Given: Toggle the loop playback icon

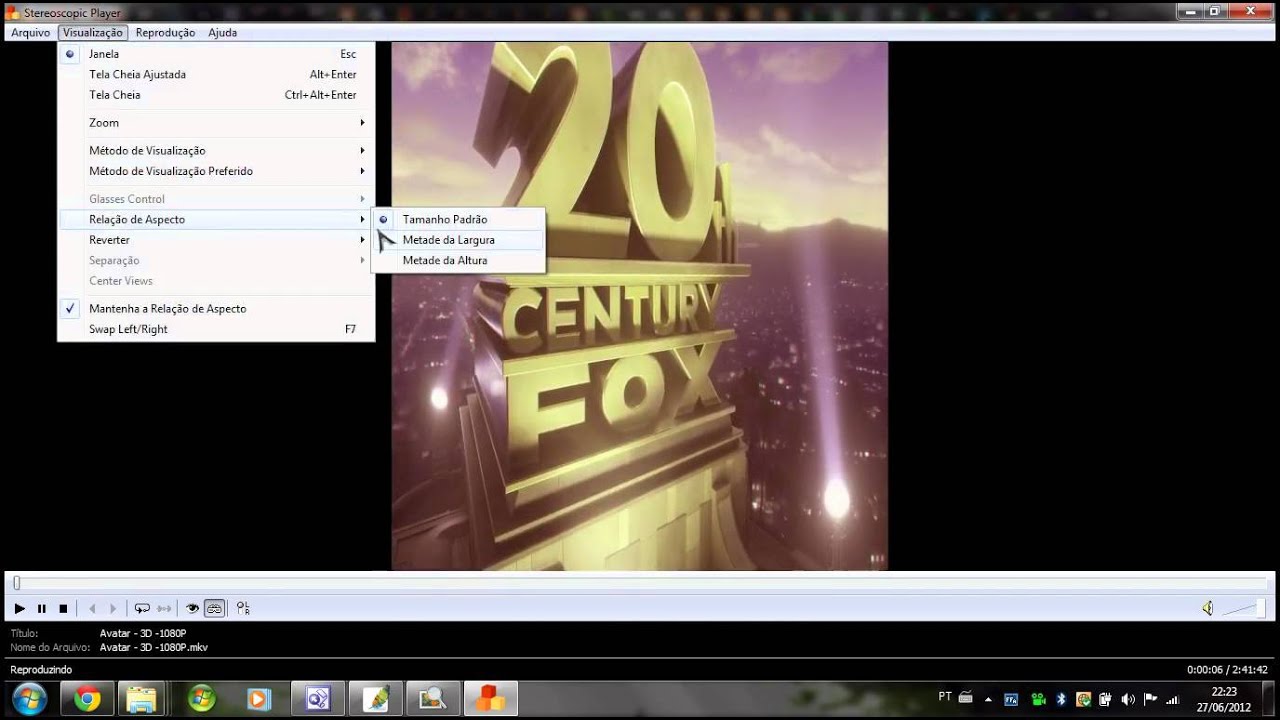Looking at the screenshot, I should (142, 608).
